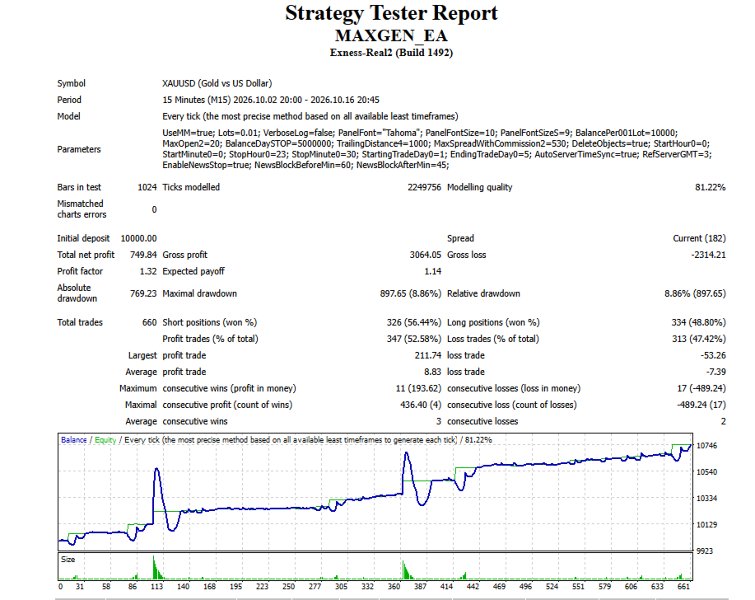The height and width of the screenshot is (600, 755).
Task: Click the Strategy Tester Report heading
Action: (x=391, y=13)
